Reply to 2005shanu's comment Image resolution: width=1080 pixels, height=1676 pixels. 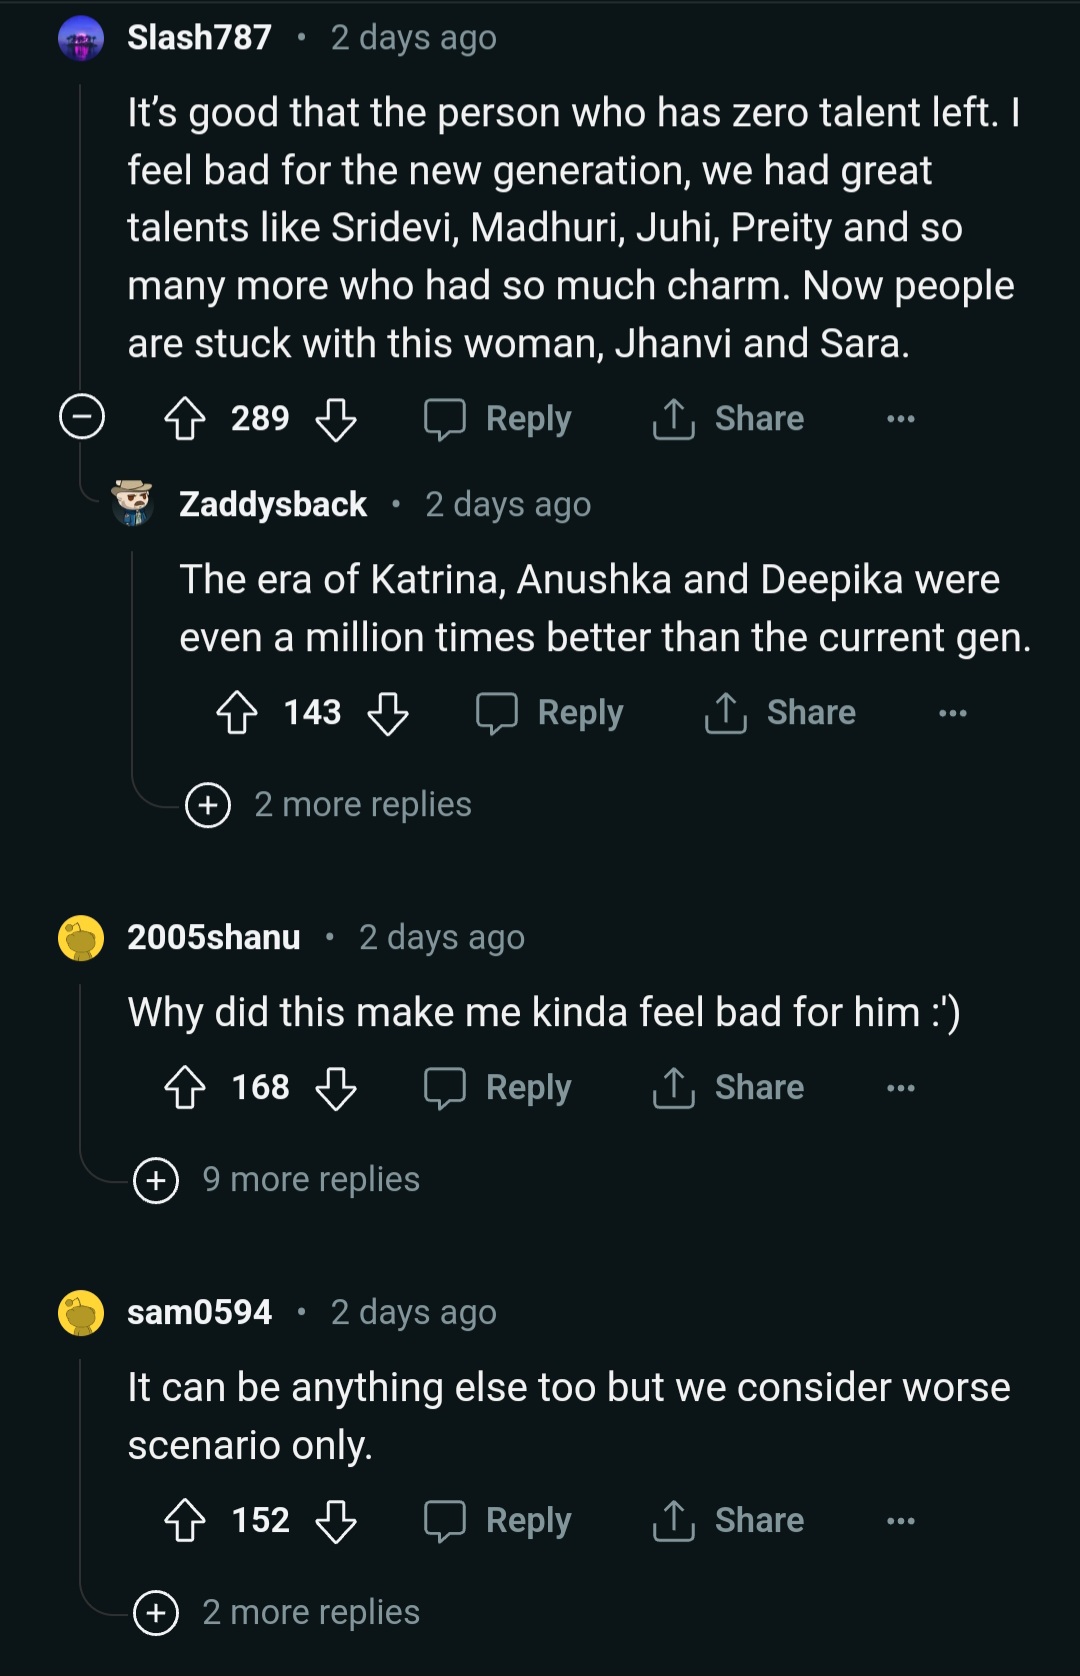499,1088
